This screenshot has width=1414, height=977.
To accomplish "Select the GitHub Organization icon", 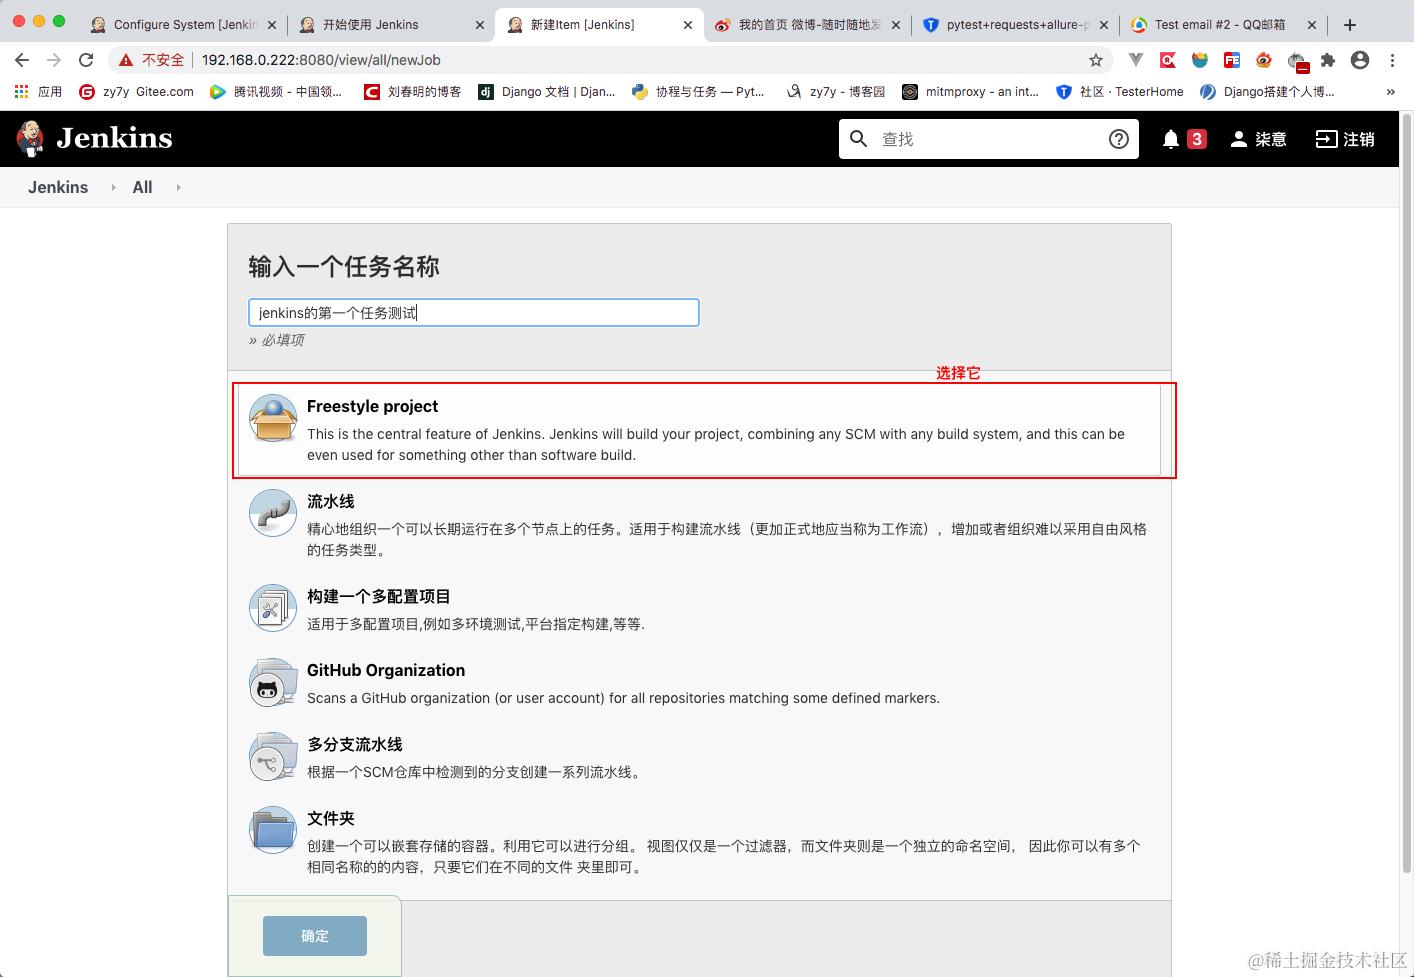I will click(273, 682).
